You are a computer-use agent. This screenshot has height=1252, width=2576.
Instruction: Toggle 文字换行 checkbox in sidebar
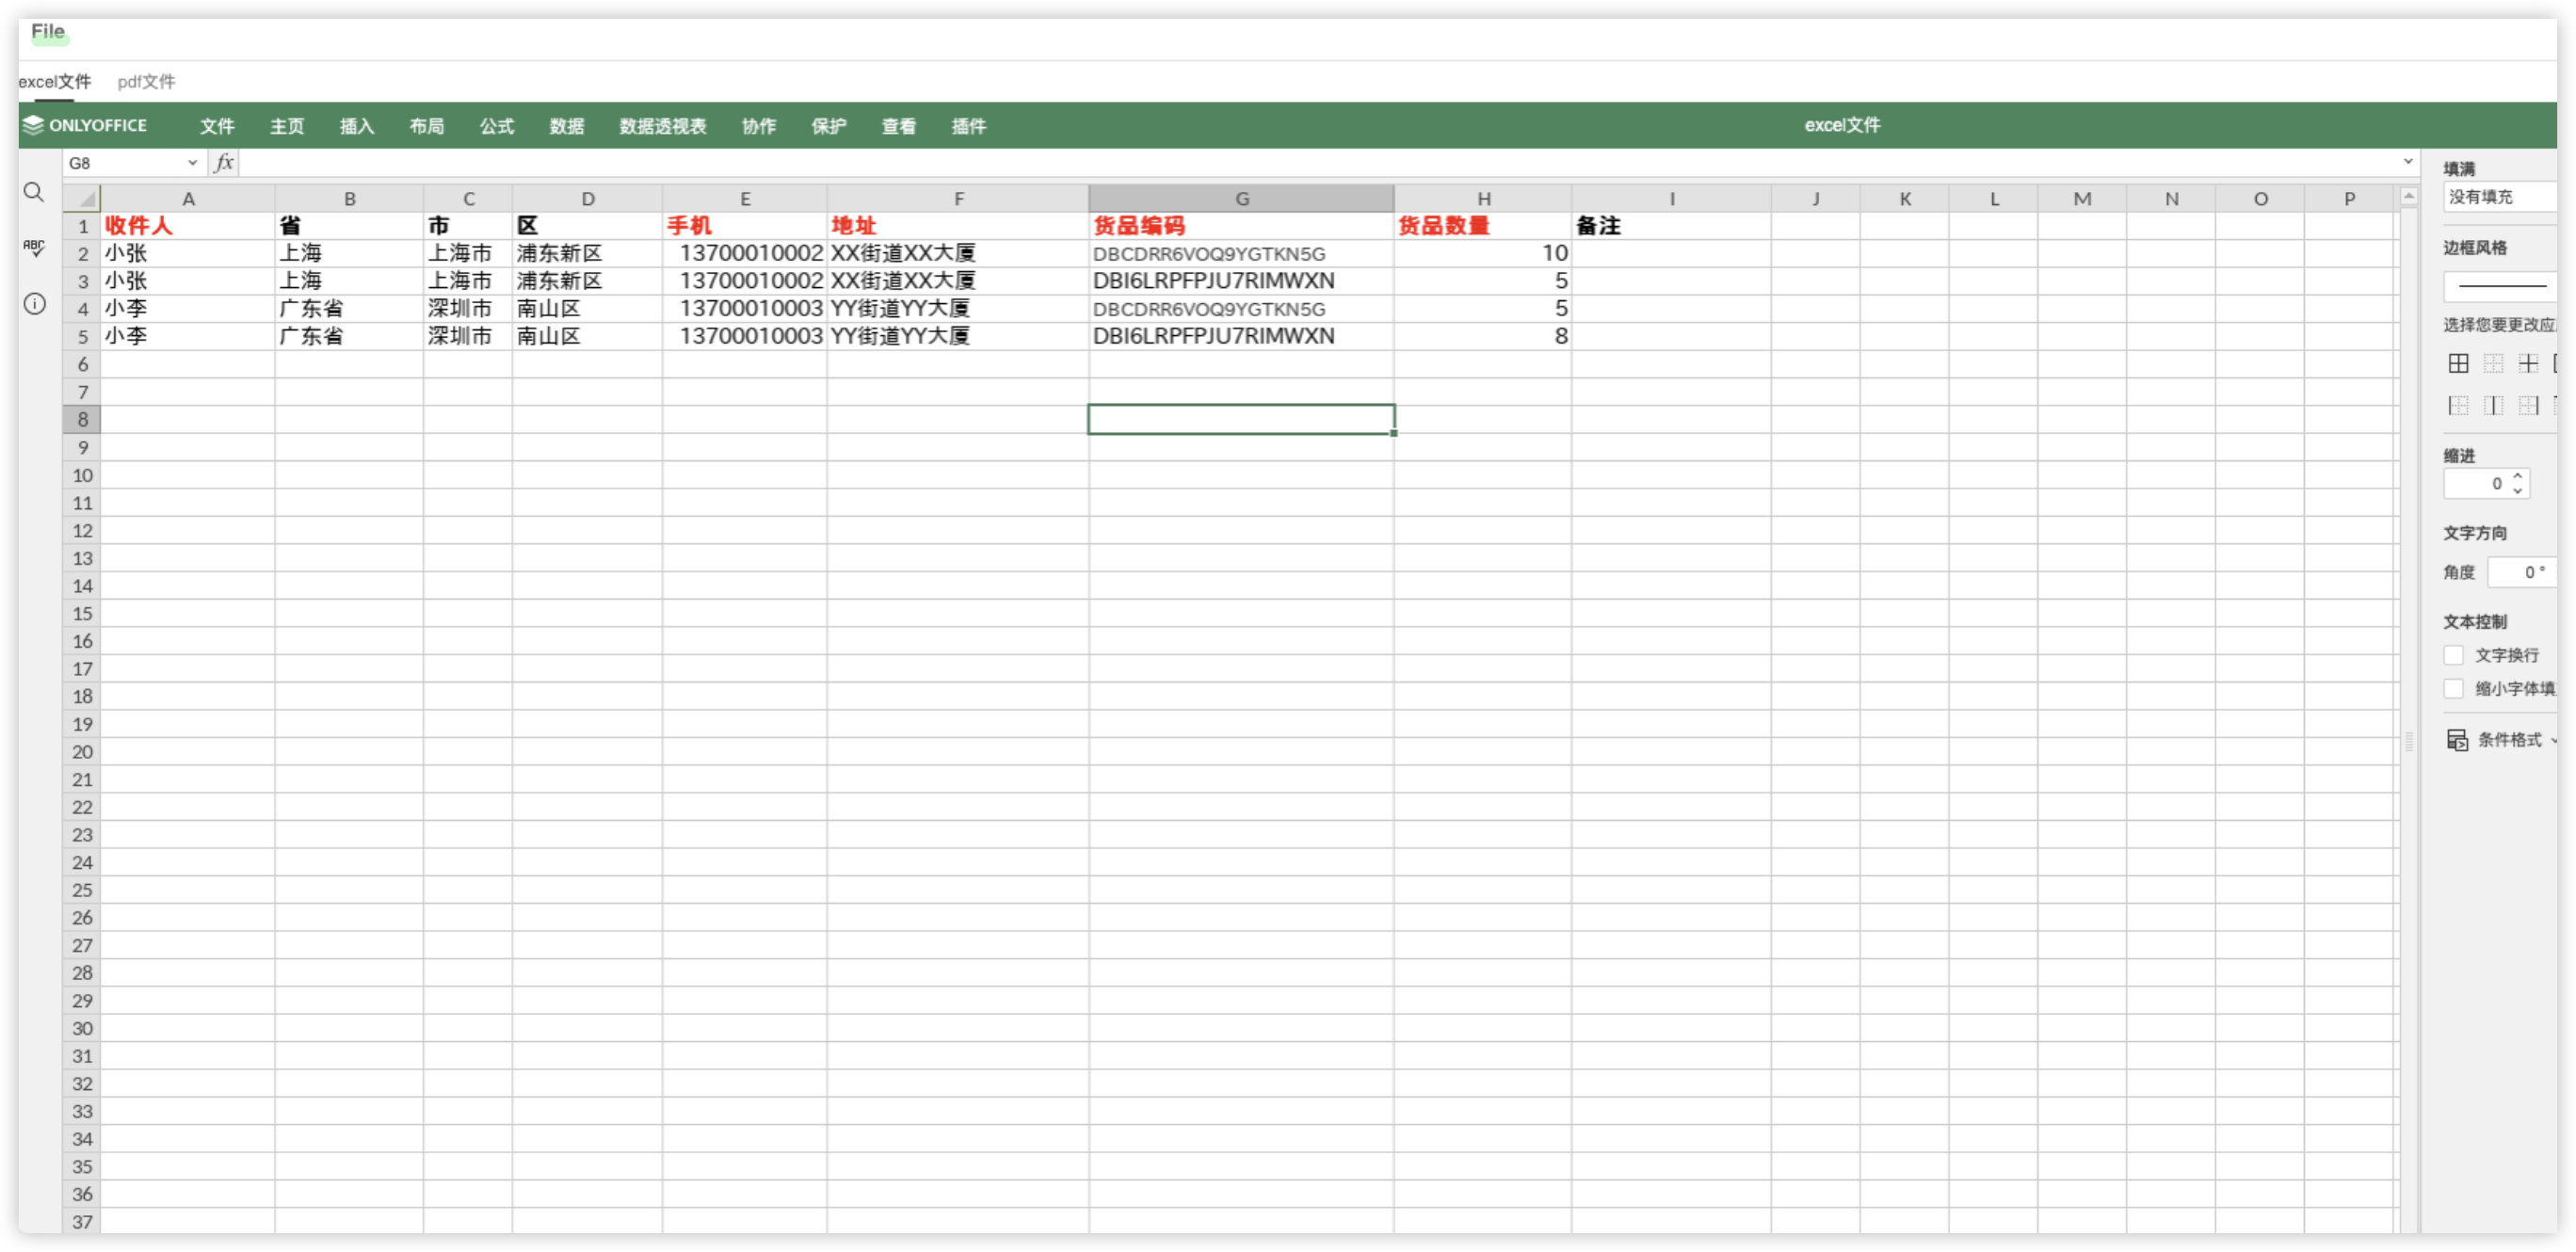[2455, 654]
